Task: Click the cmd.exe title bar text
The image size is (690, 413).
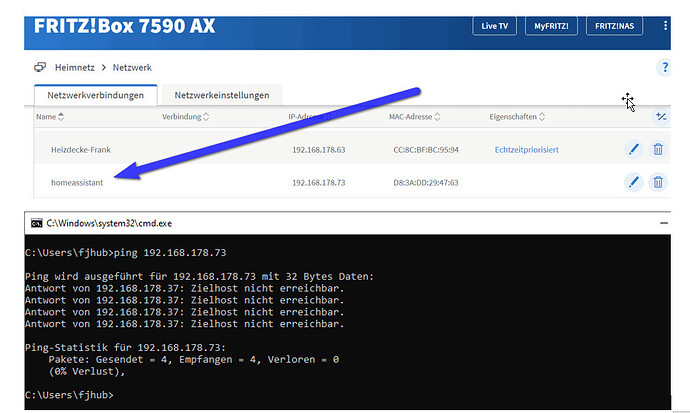Action: (109, 223)
